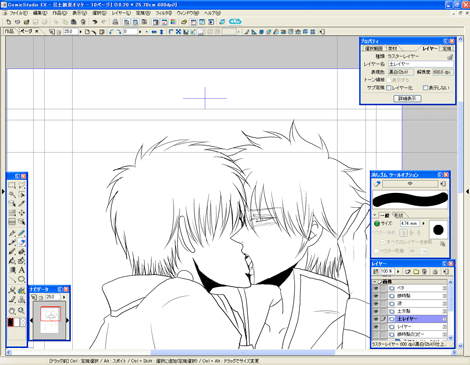Screen dimensions: 470x365
Task: Select the 選択範囲 tab in properties panel
Action: [373, 49]
